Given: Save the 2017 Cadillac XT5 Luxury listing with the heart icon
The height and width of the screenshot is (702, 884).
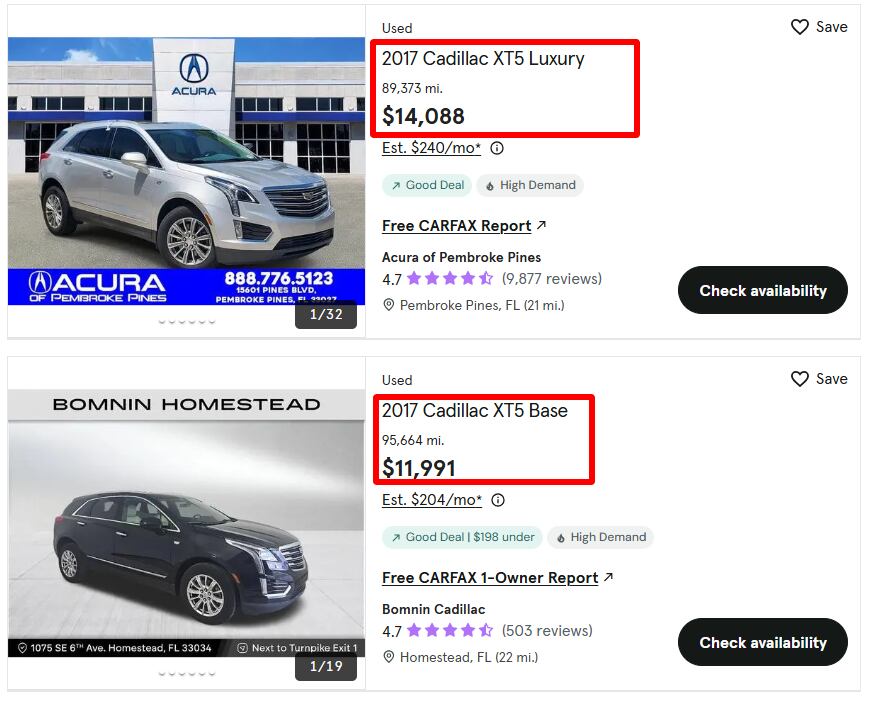Looking at the screenshot, I should point(799,27).
